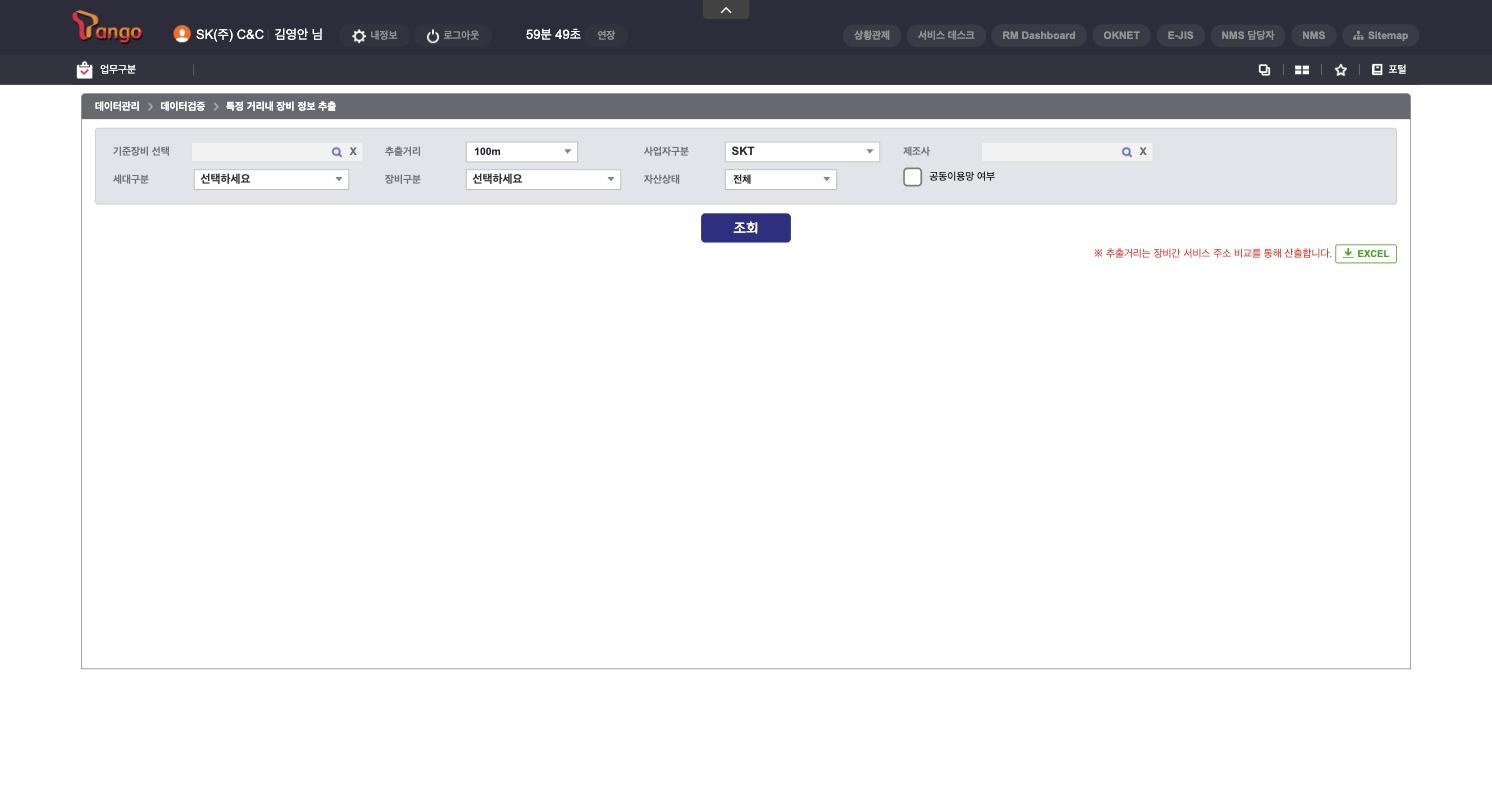Viewport: 1492px width, 812px height.
Task: Click the 조회 search button
Action: [746, 228]
